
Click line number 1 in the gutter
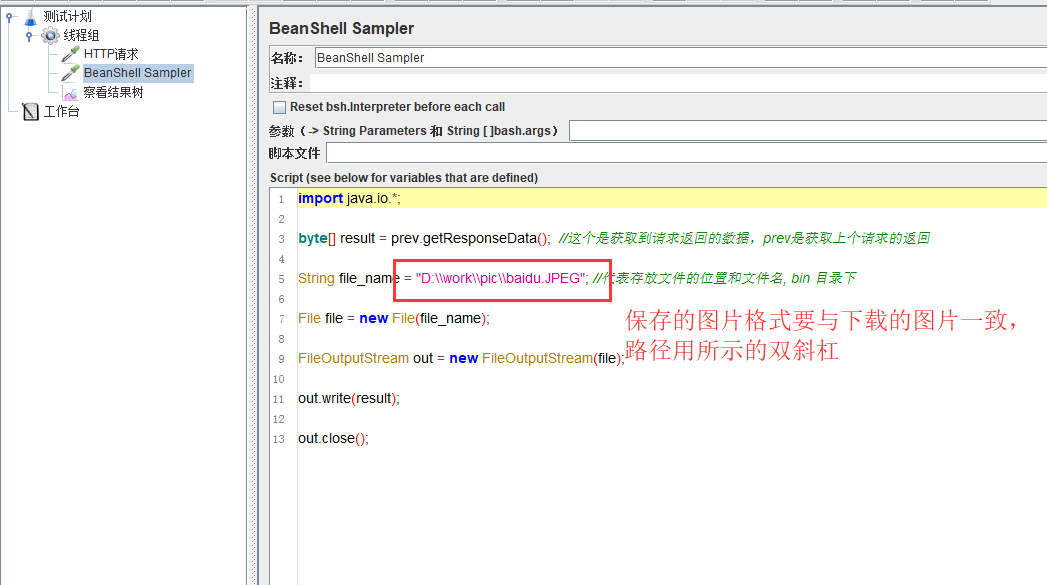point(281,199)
